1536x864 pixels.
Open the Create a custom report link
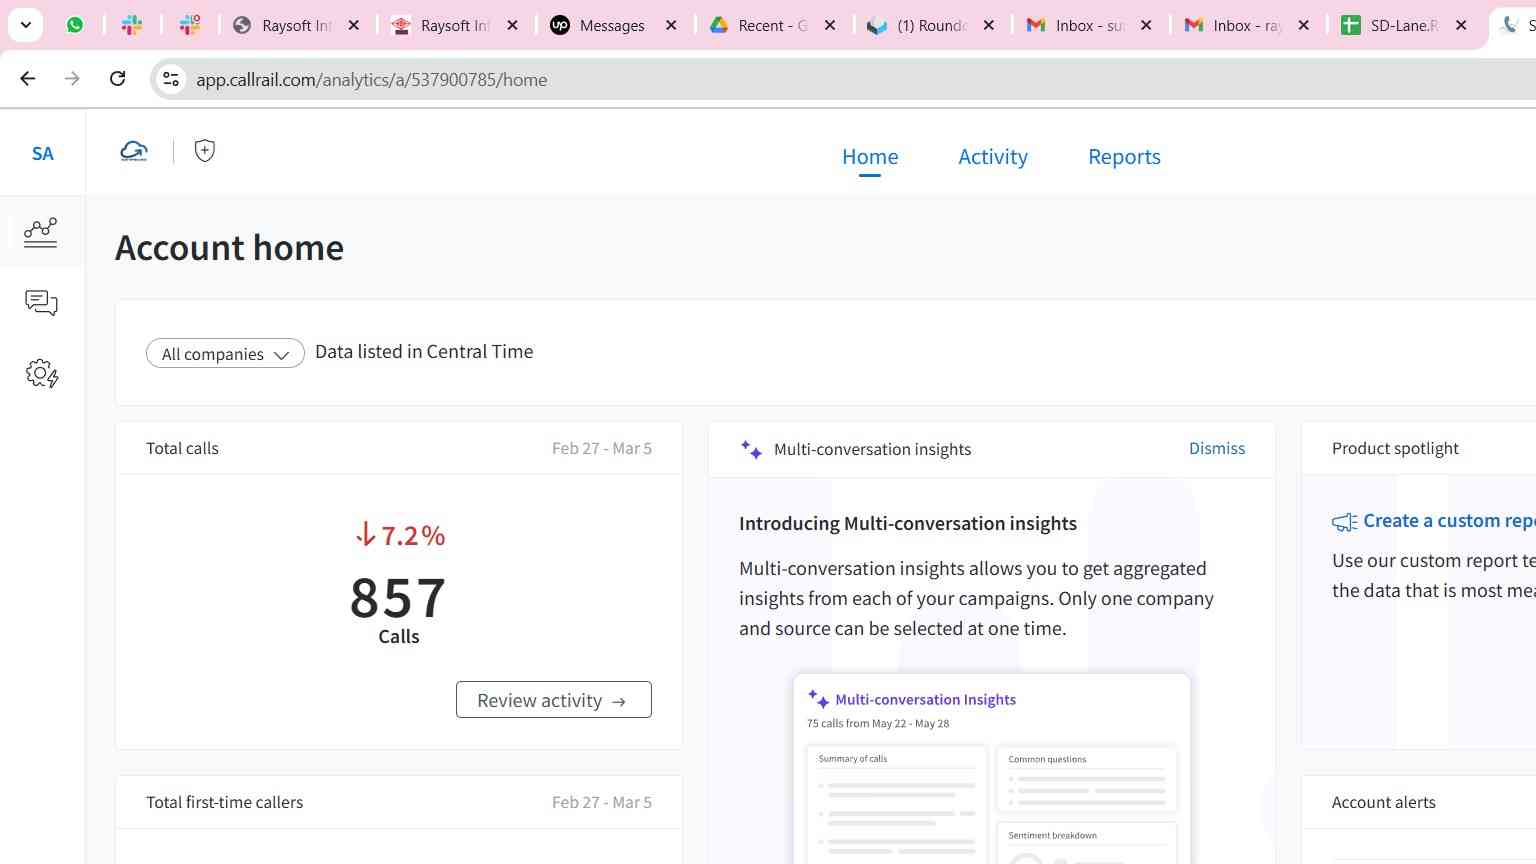tap(1449, 521)
